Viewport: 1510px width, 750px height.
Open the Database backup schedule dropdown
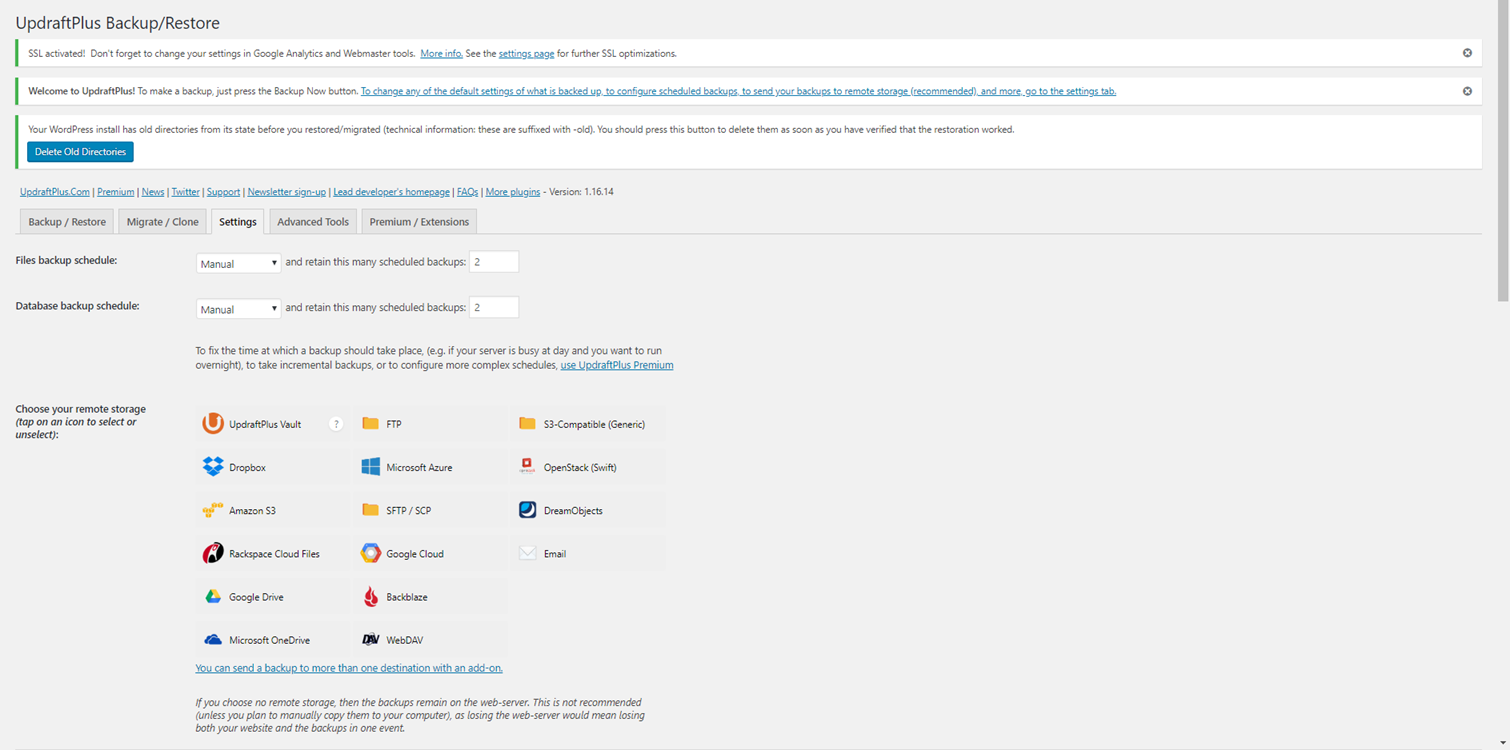click(238, 309)
